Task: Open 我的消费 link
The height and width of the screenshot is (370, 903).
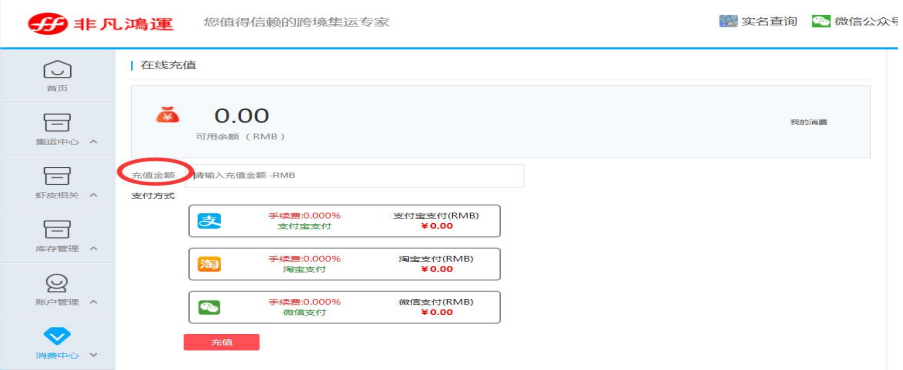Action: click(809, 122)
